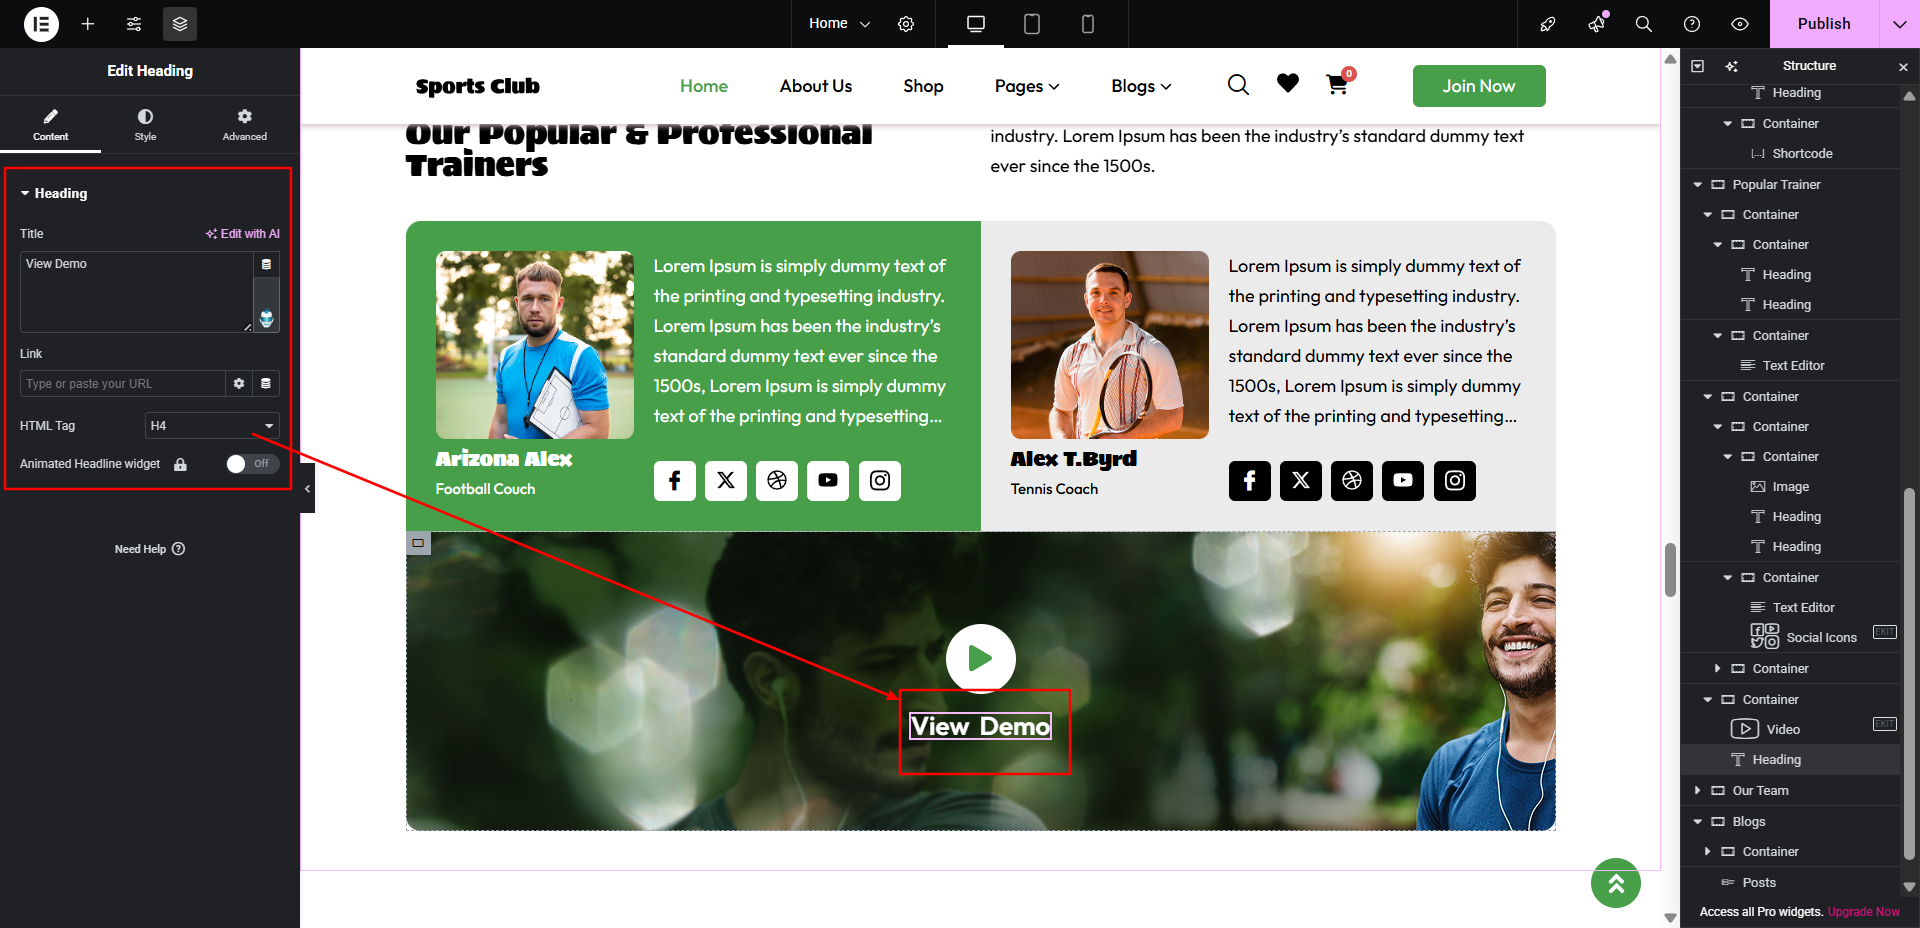Click the Upgrade Now link
Viewport: 1920px width, 928px height.
click(1863, 912)
